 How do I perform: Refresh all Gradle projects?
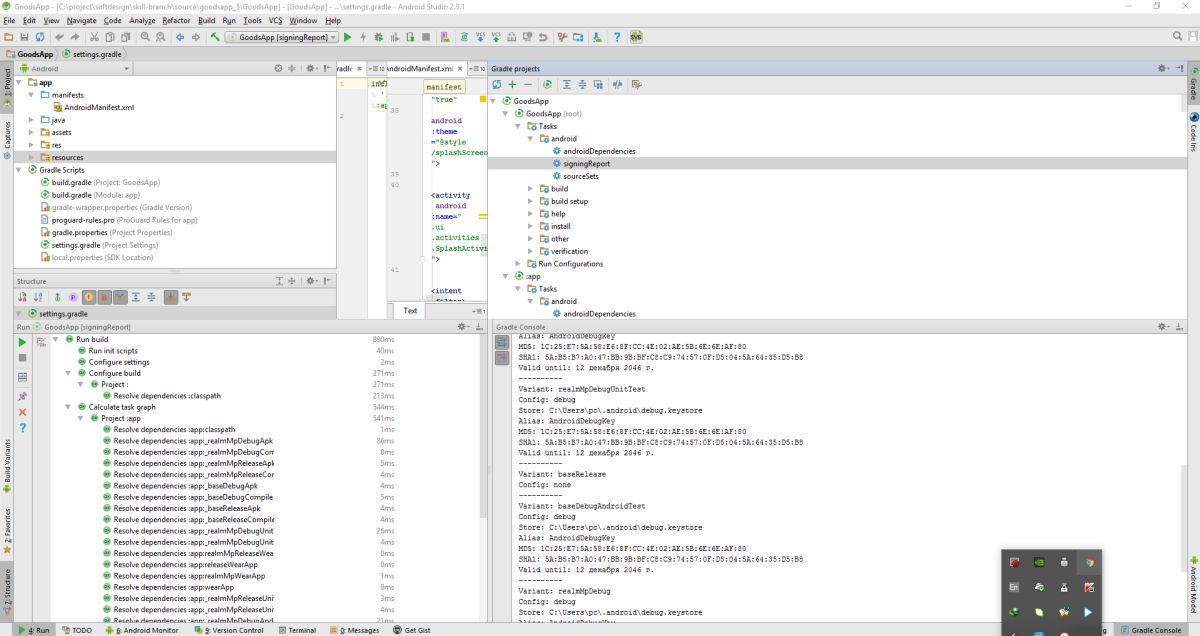pyautogui.click(x=496, y=85)
